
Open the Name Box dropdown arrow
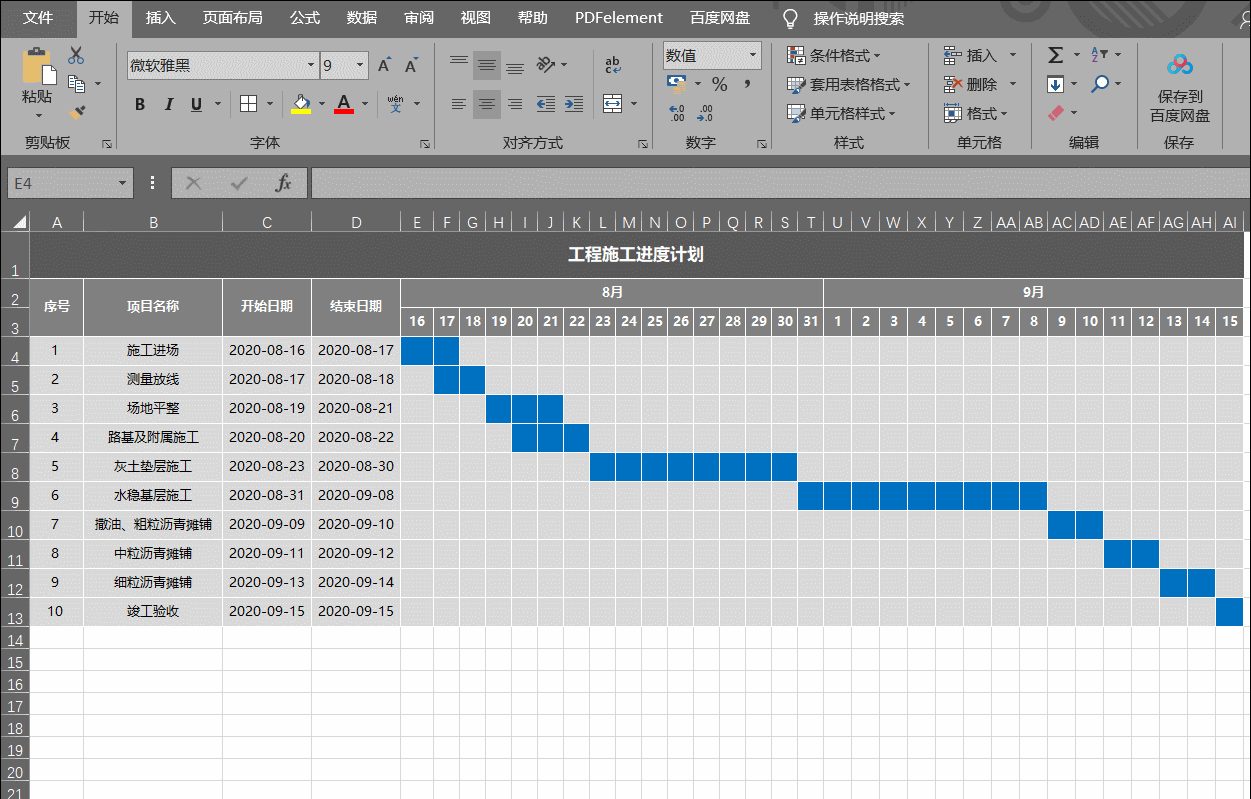click(x=123, y=183)
